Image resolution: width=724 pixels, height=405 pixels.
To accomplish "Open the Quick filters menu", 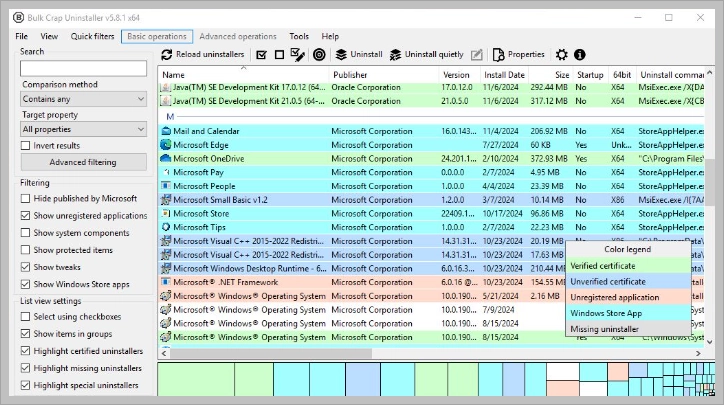I will pyautogui.click(x=92, y=36).
